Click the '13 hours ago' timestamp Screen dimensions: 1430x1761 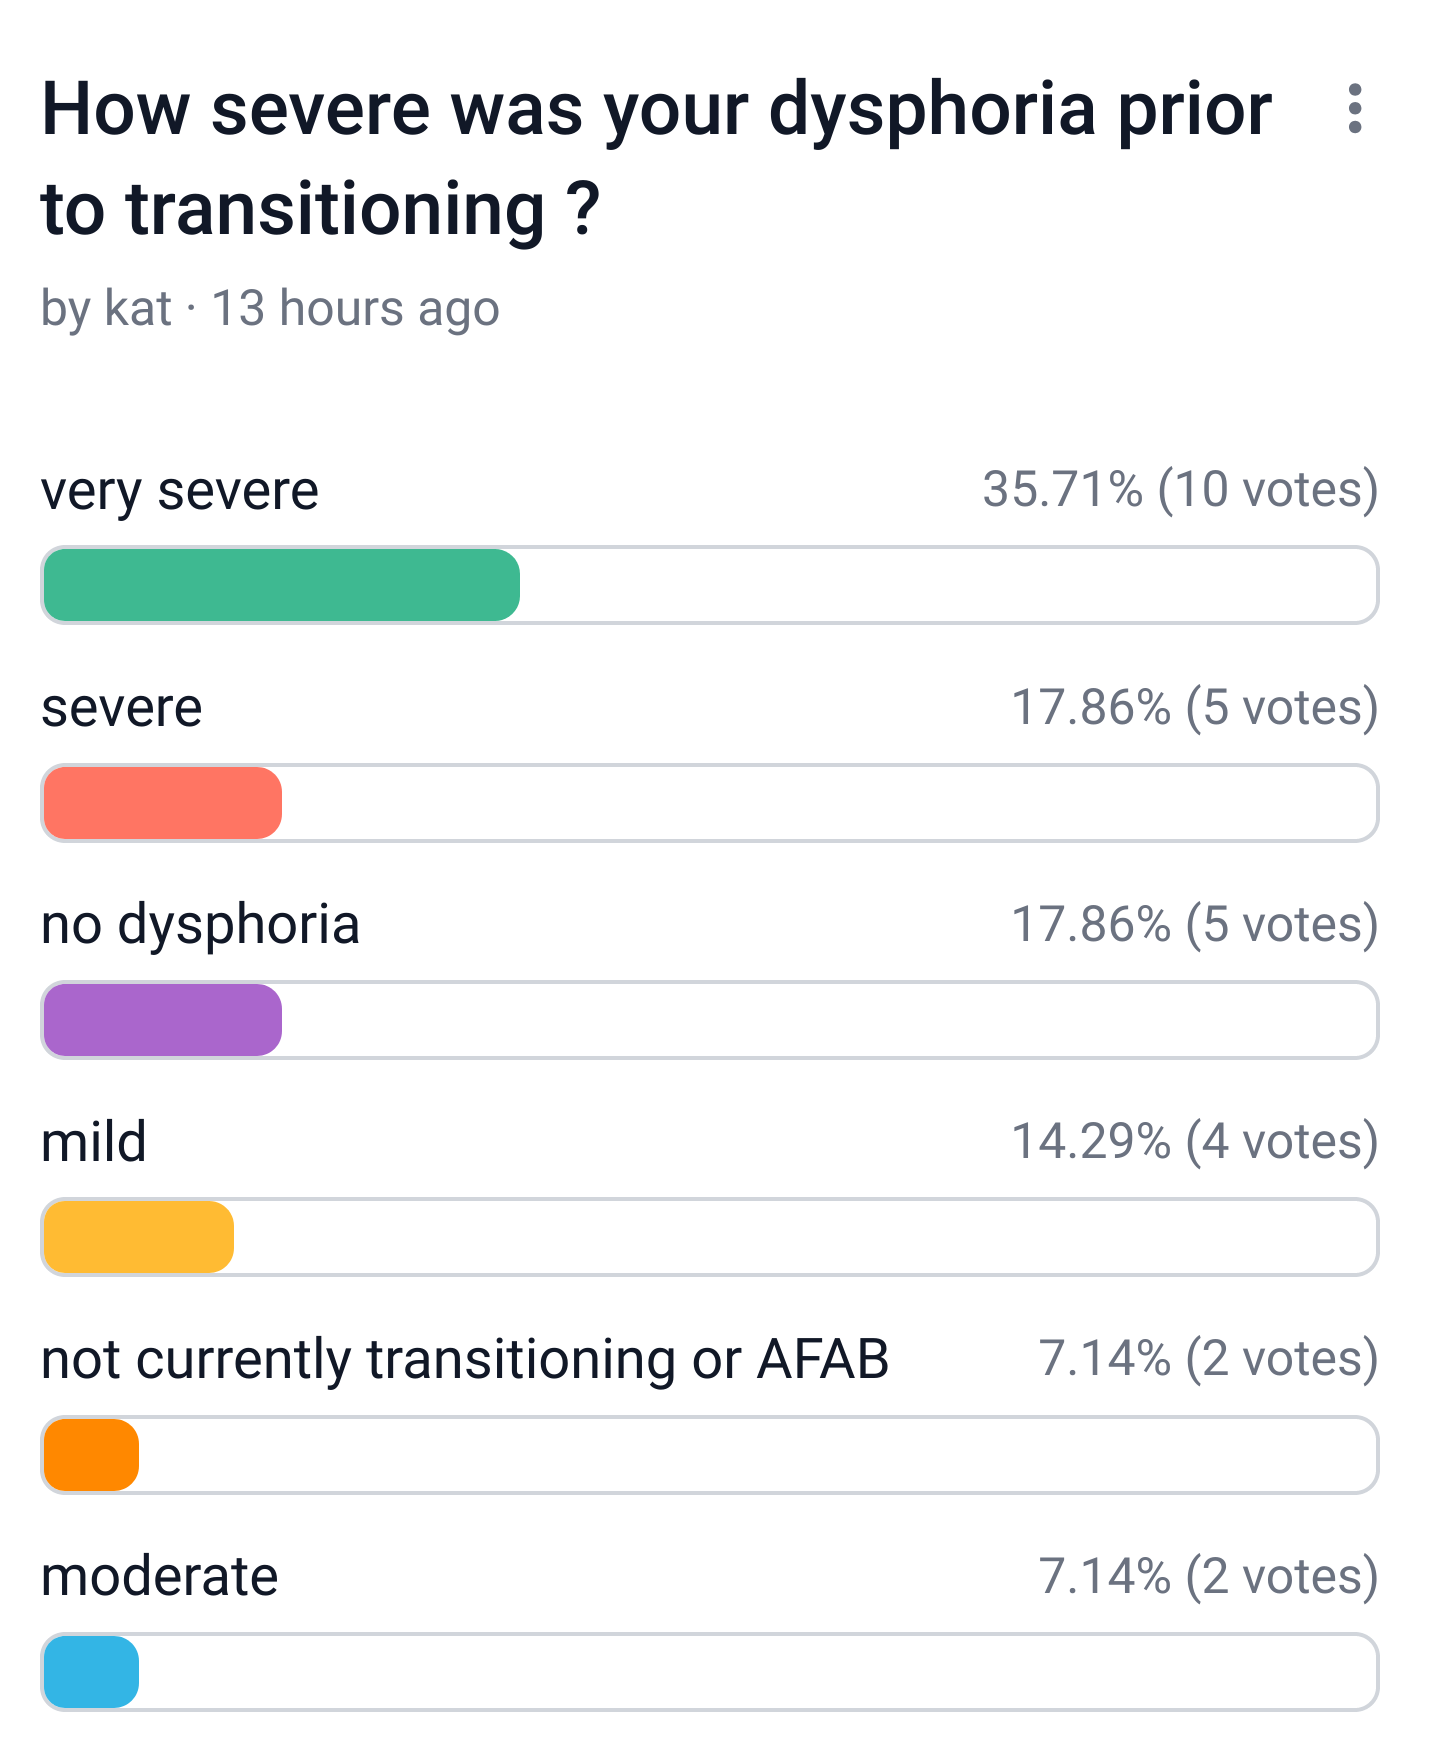coord(356,309)
